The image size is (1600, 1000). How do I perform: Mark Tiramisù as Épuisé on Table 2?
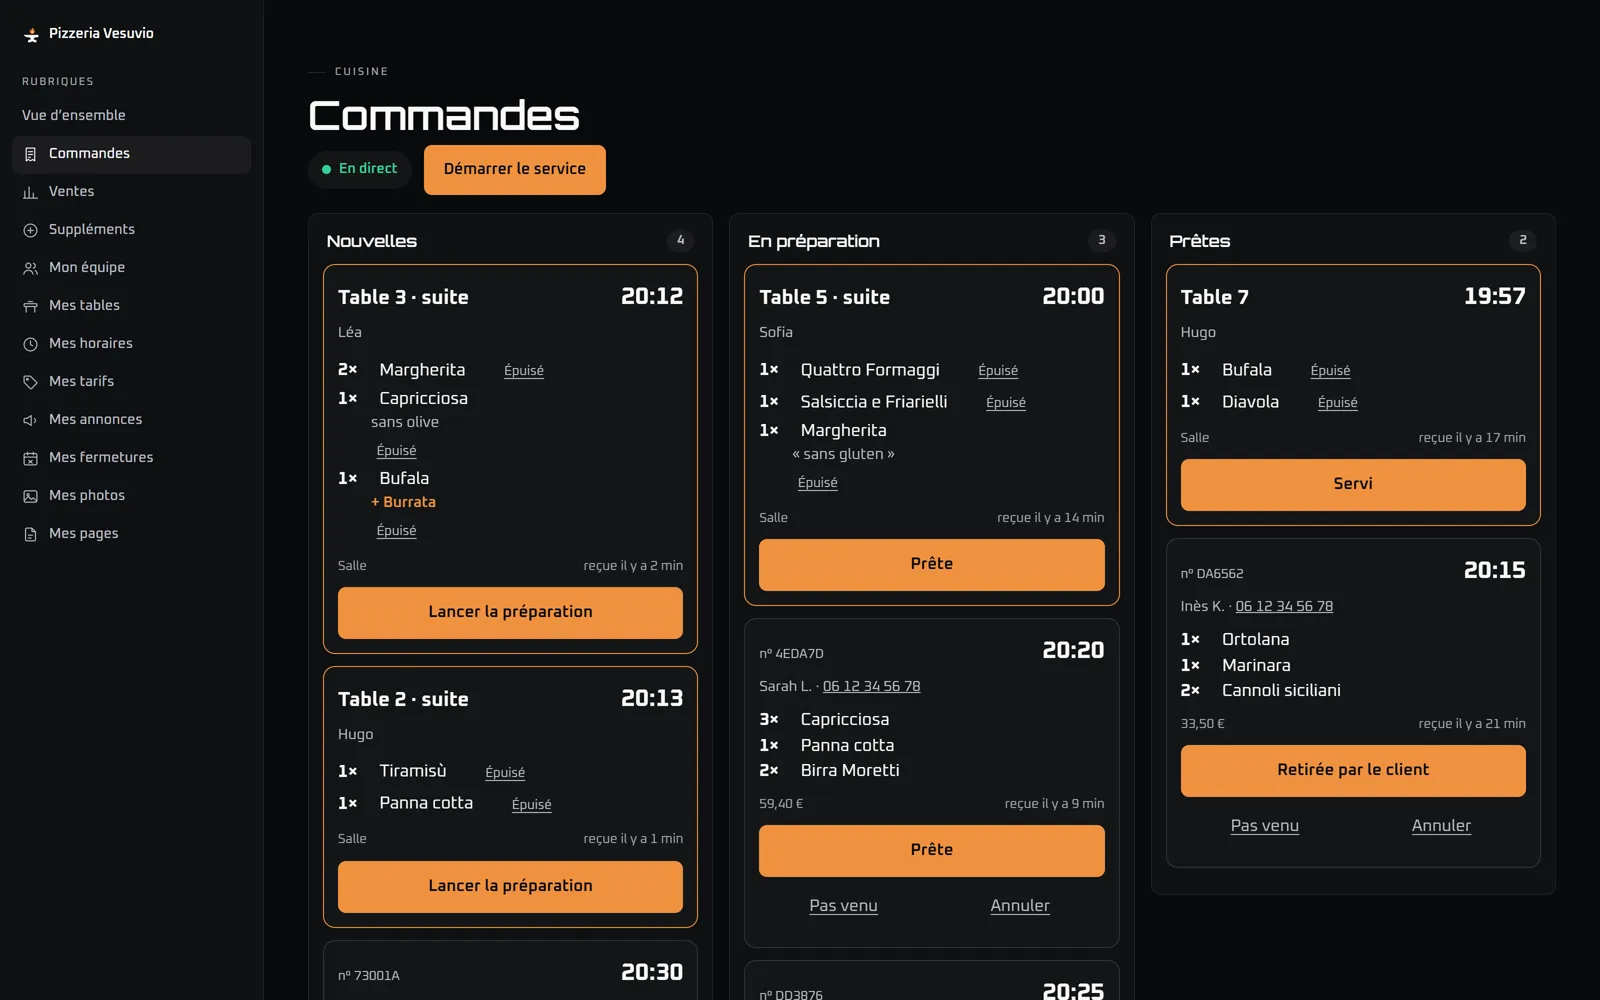(x=505, y=773)
